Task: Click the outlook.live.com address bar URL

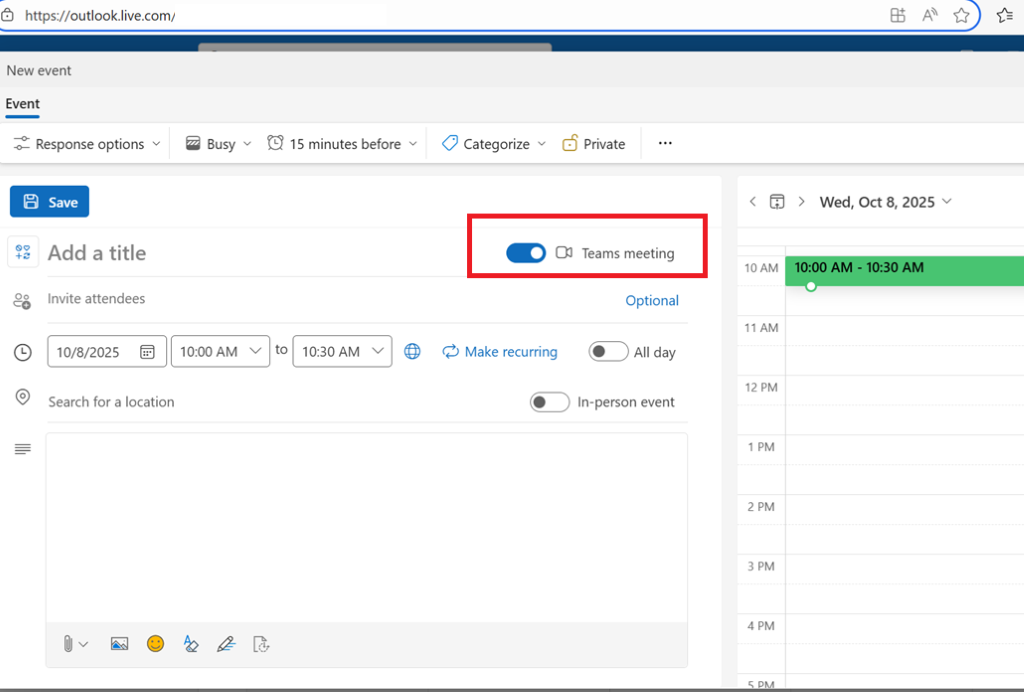Action: 100,16
